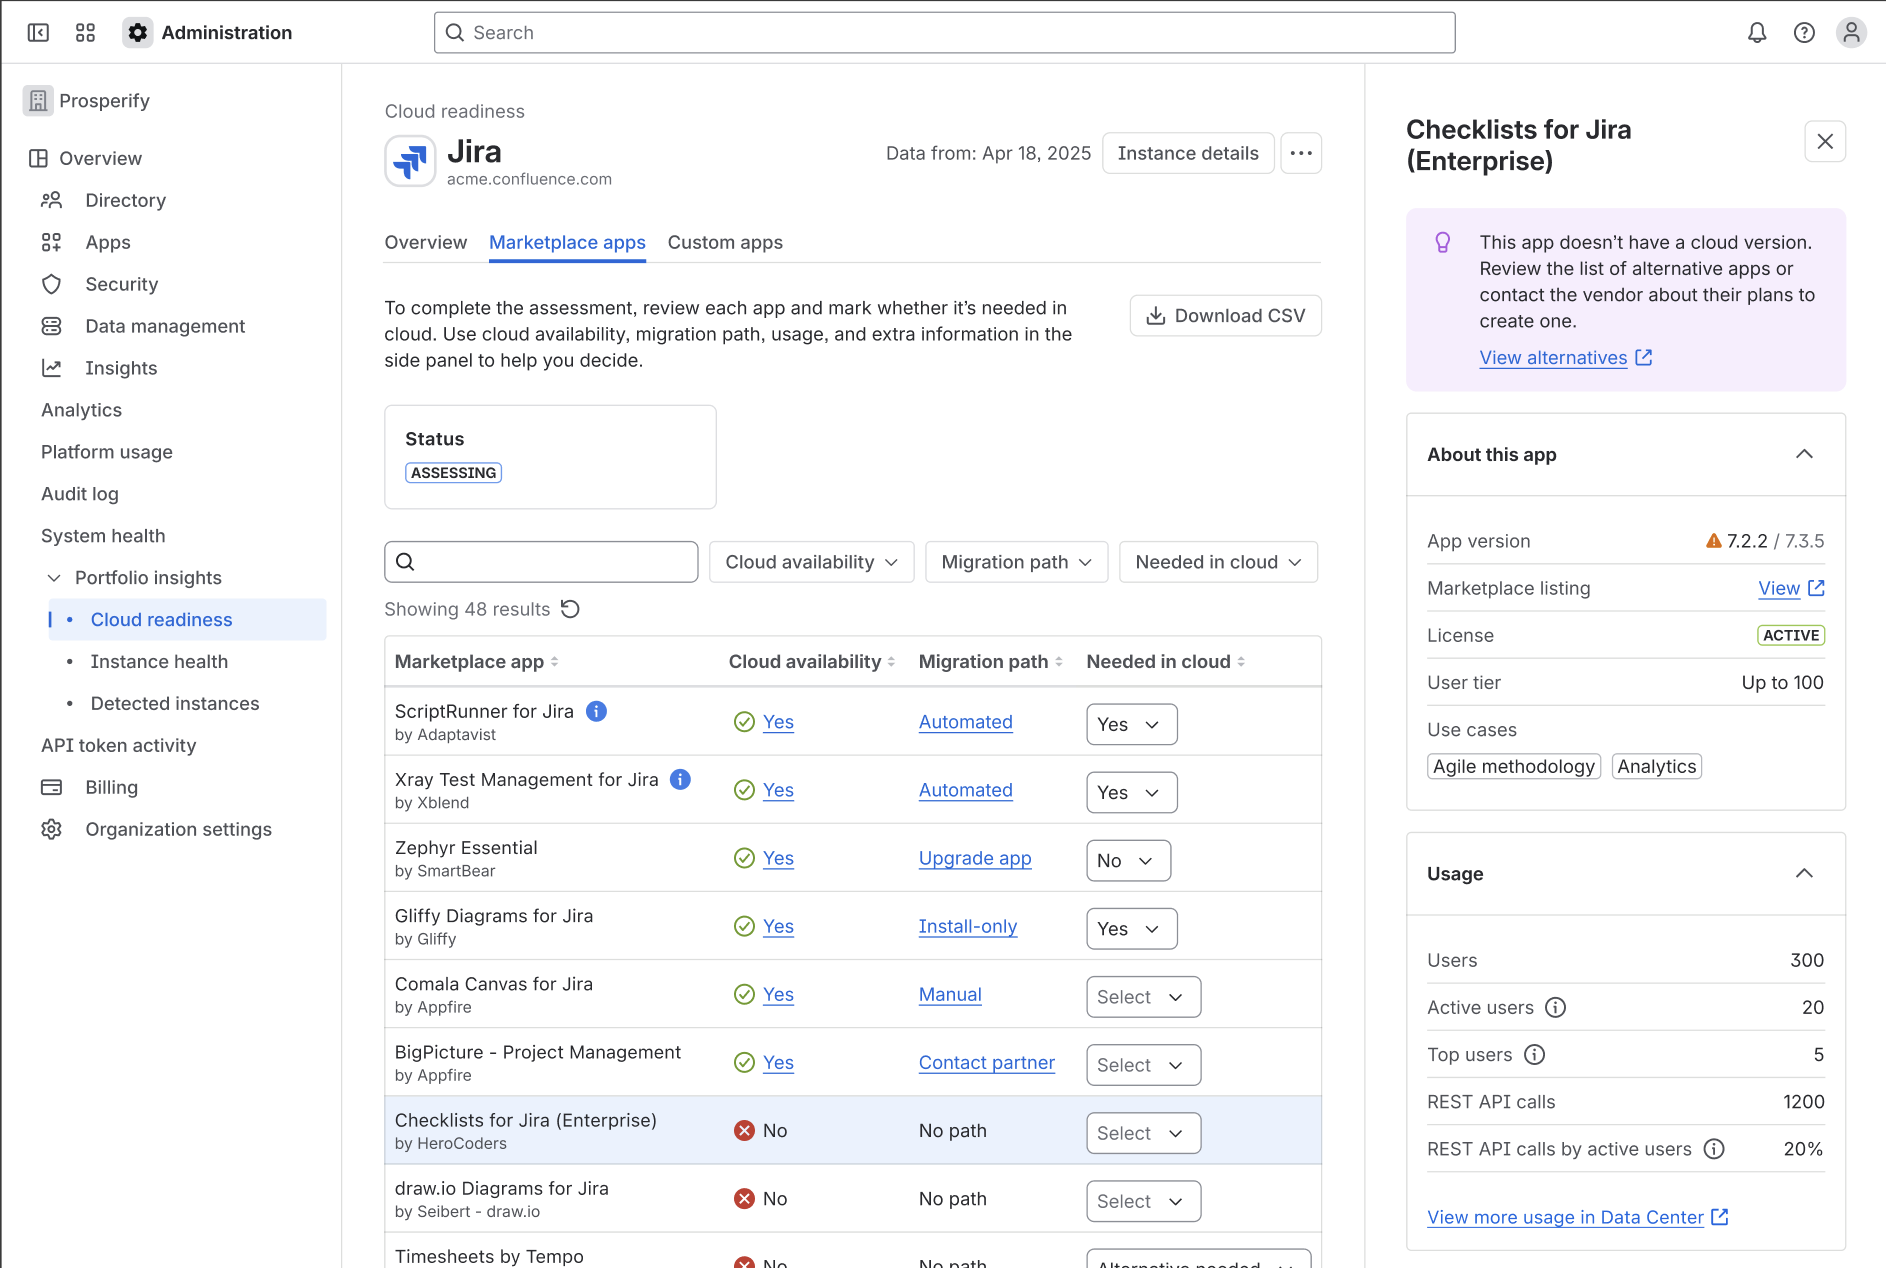Open the app switcher grid icon

pos(86,32)
